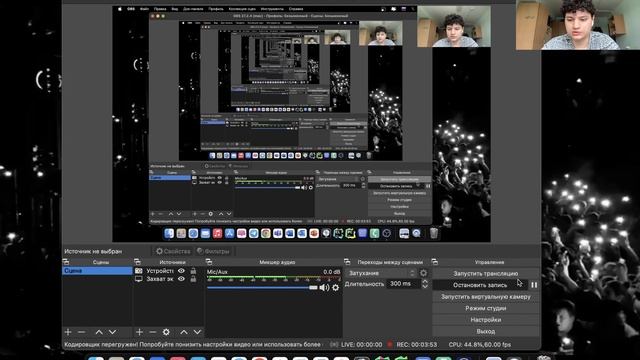Screen dimensions: 640x360
Task: Click the Trash icon in the previewed Dock
Action: [433, 233]
